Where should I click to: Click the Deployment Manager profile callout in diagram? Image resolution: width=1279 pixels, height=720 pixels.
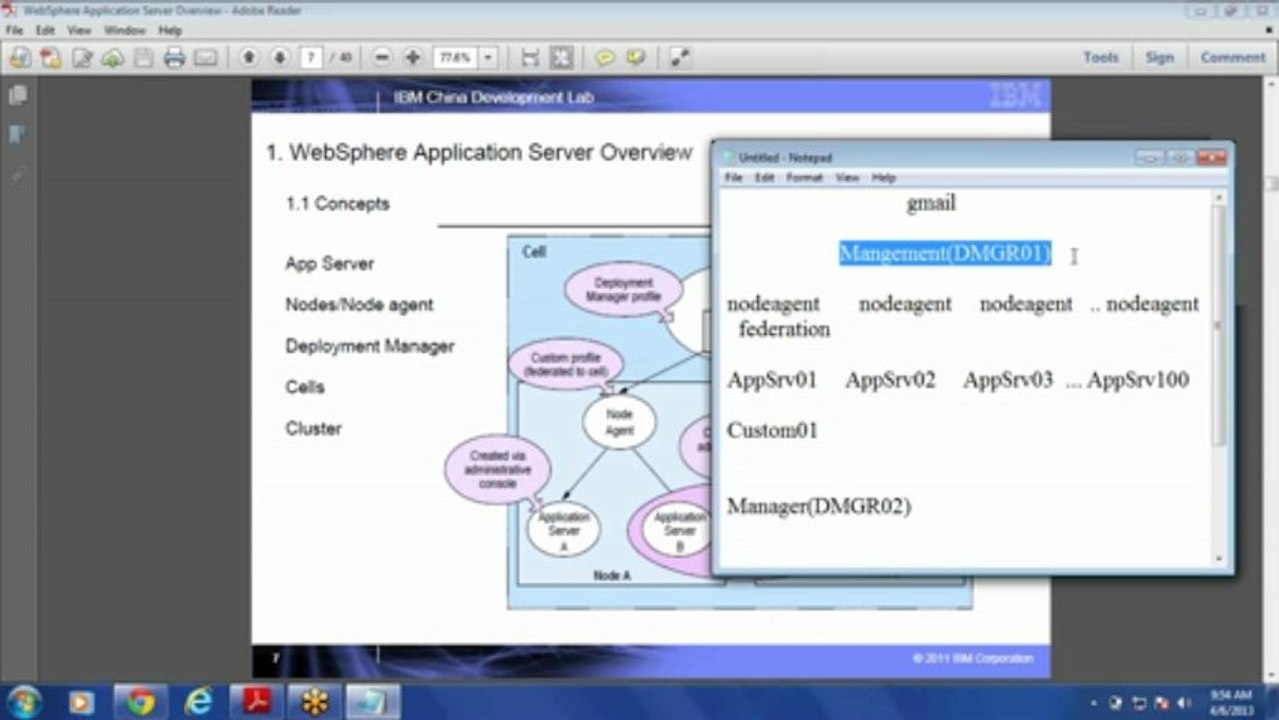click(x=623, y=289)
